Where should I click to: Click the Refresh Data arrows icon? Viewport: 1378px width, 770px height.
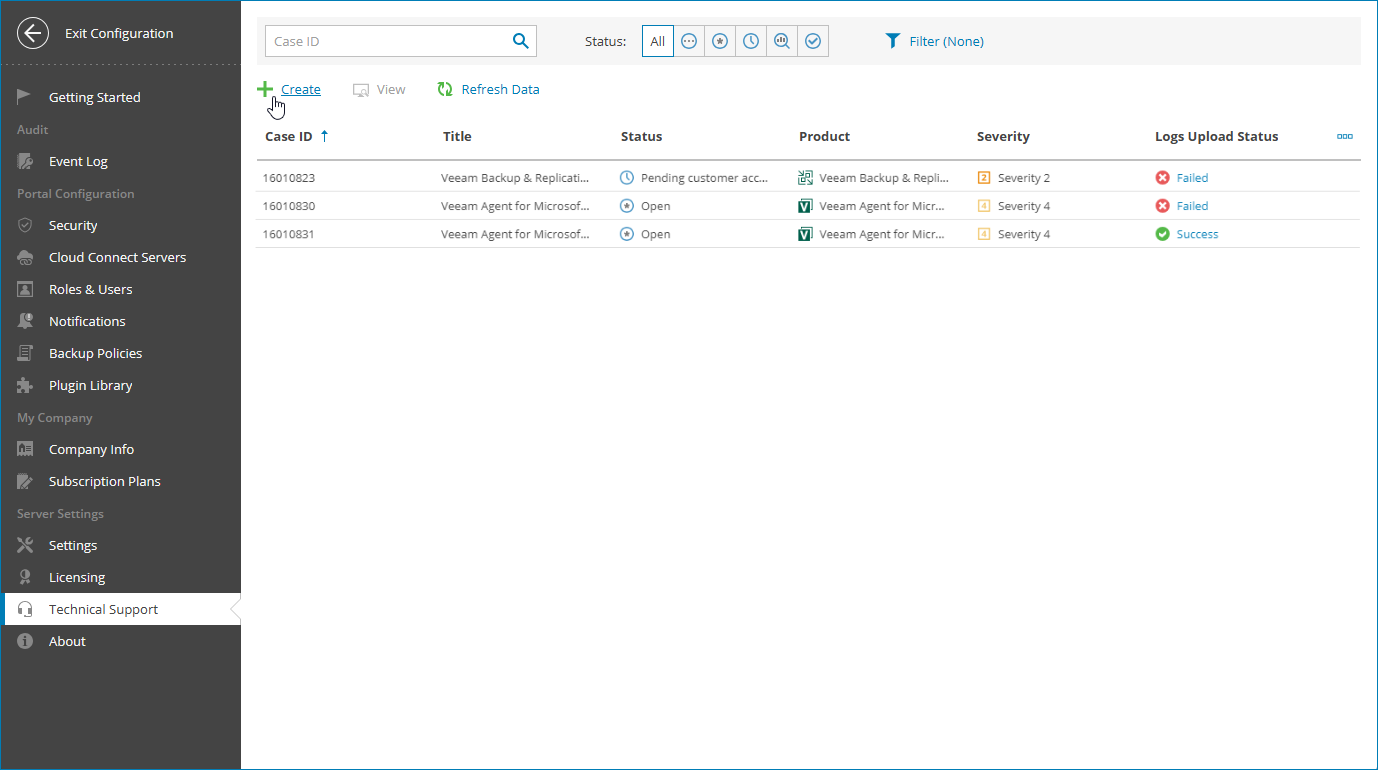tap(445, 89)
